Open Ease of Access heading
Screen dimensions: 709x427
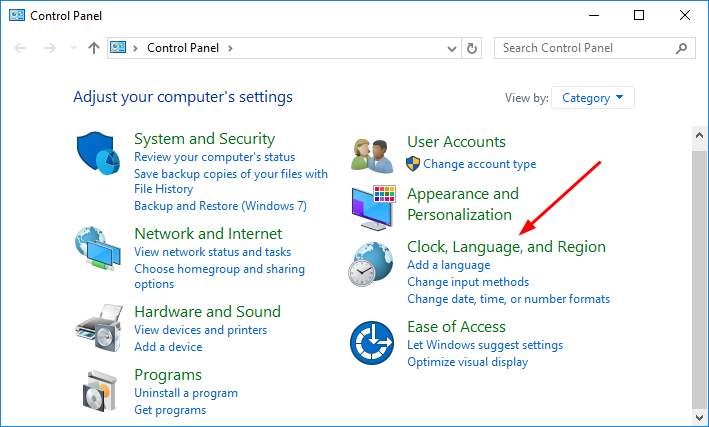coord(456,327)
